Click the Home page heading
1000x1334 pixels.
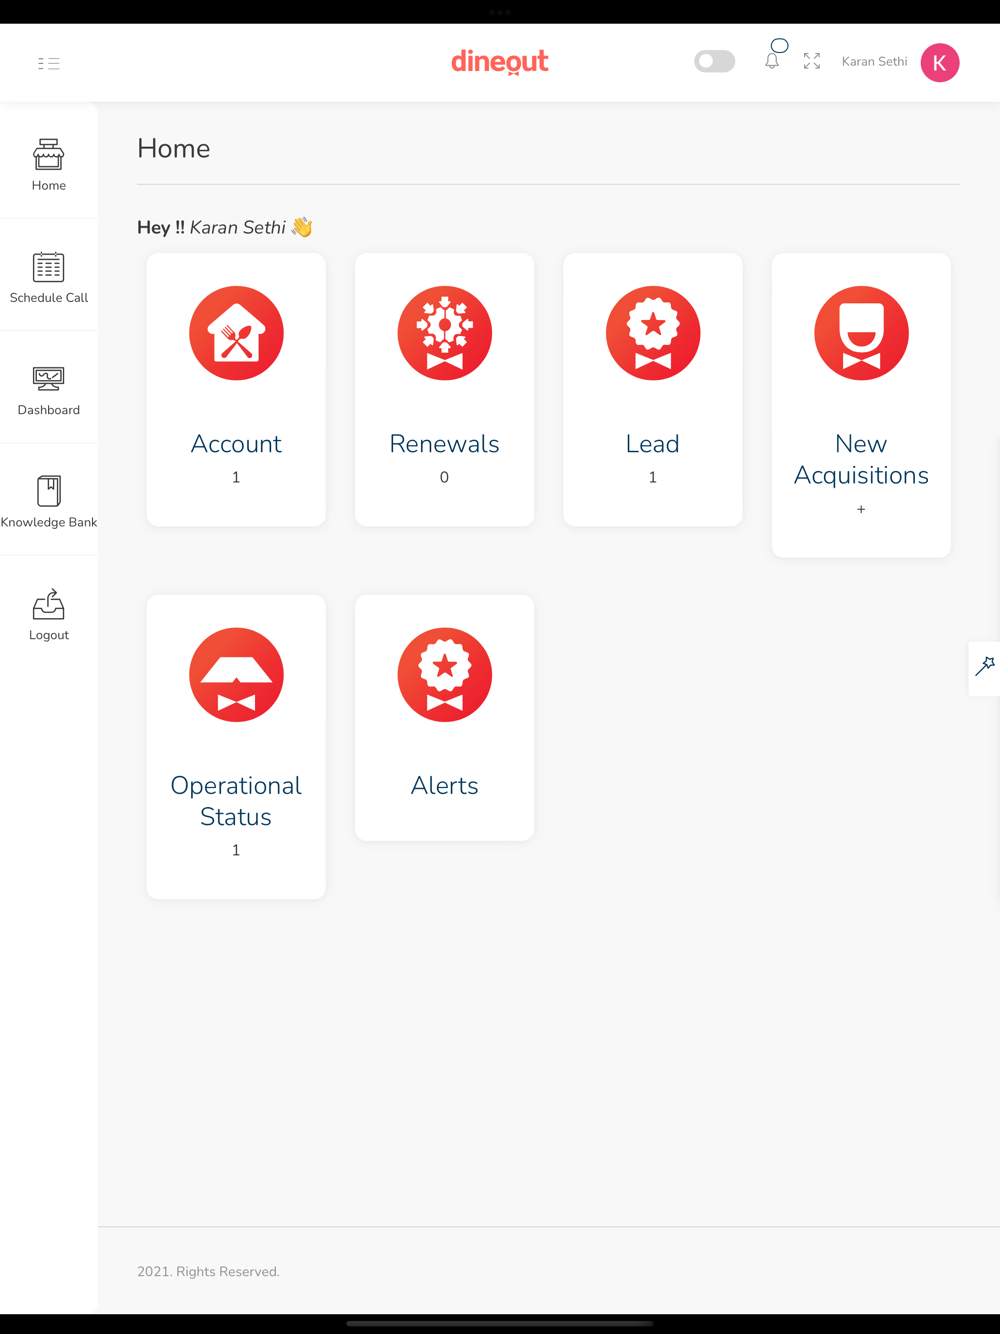(x=174, y=148)
